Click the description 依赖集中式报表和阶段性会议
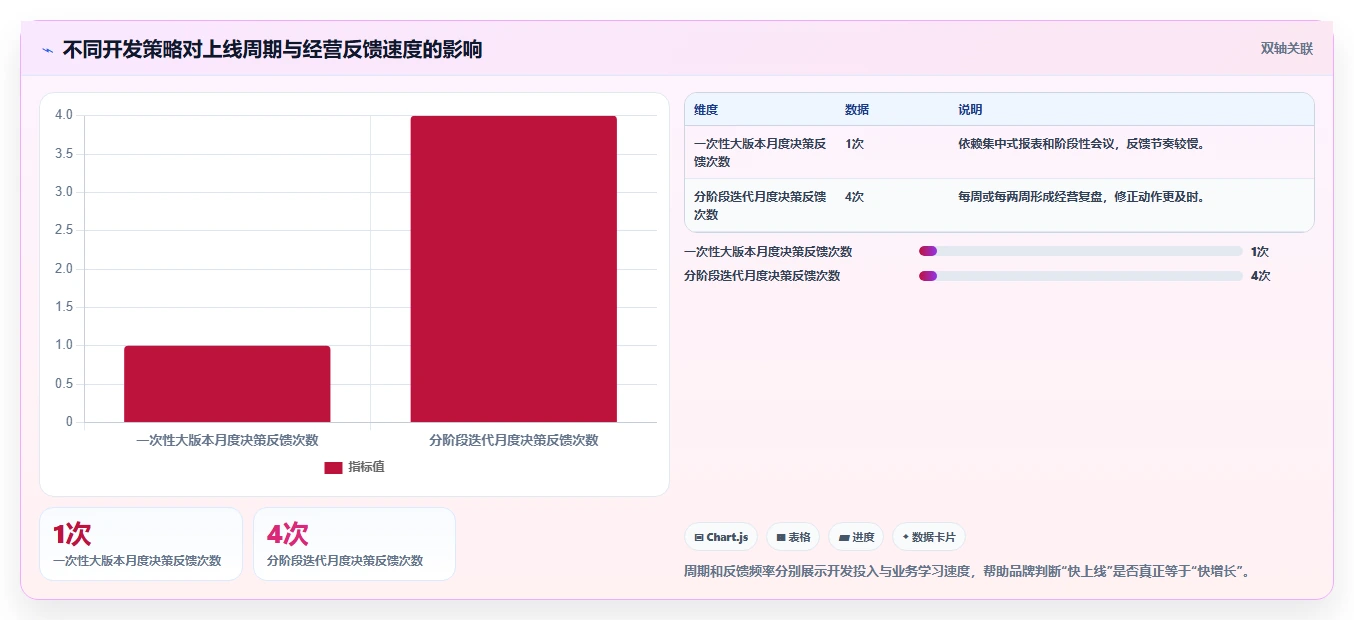The height and width of the screenshot is (620, 1354). coord(1083,144)
